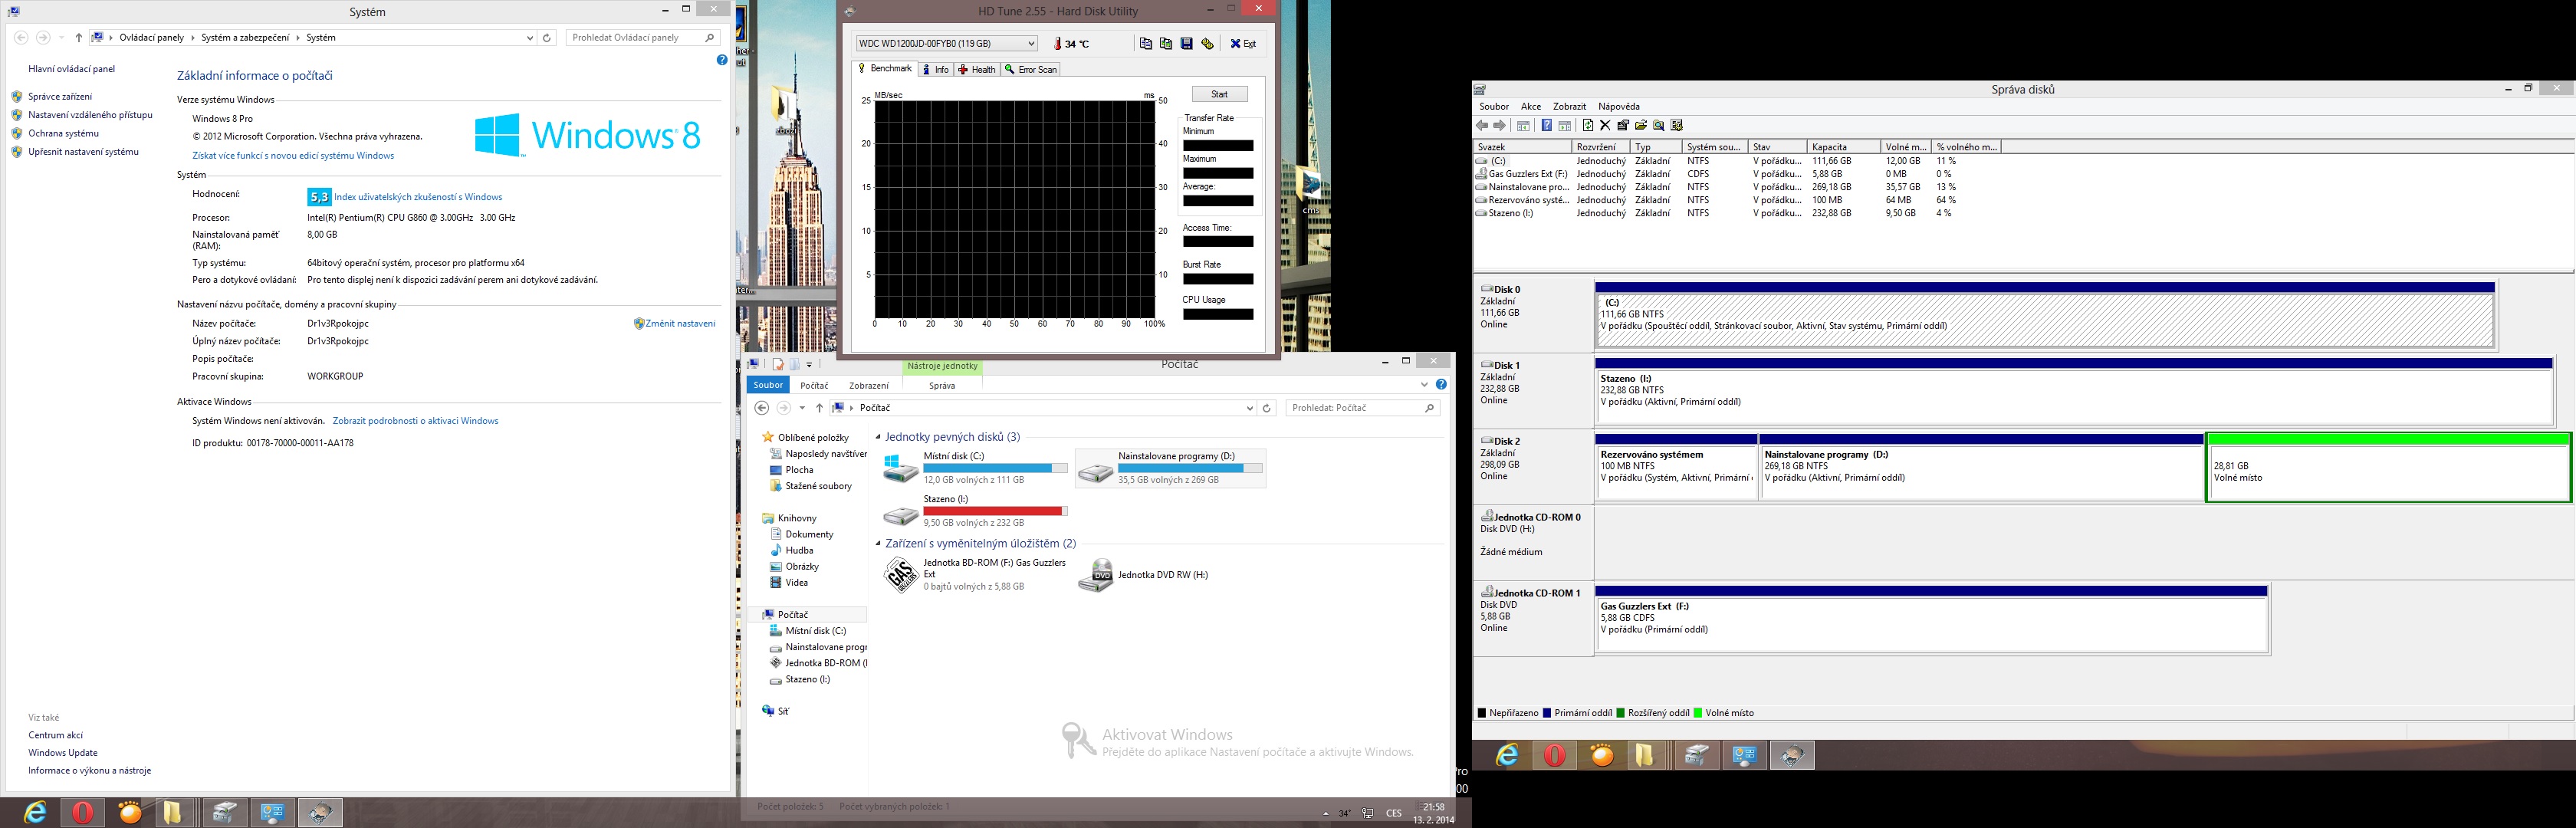
Task: Click the Exit icon in HD Tune
Action: click(1243, 44)
